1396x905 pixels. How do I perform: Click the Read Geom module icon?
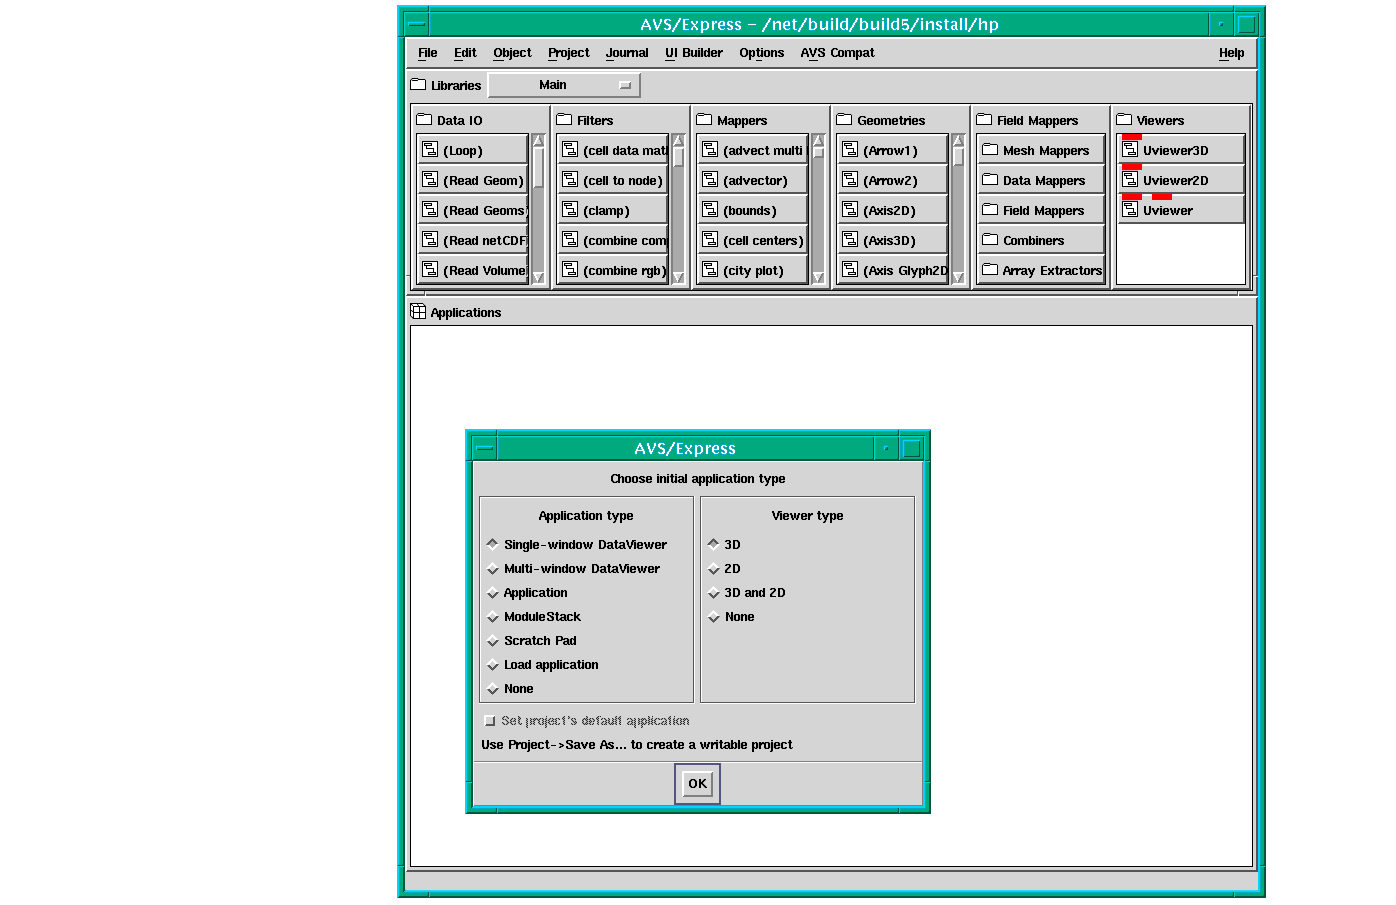(x=430, y=180)
